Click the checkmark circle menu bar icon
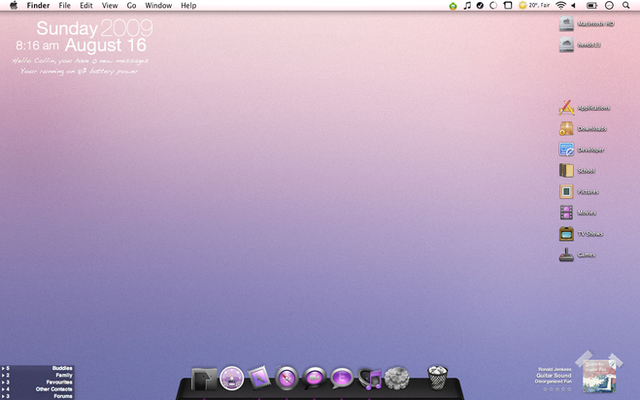 480,5
